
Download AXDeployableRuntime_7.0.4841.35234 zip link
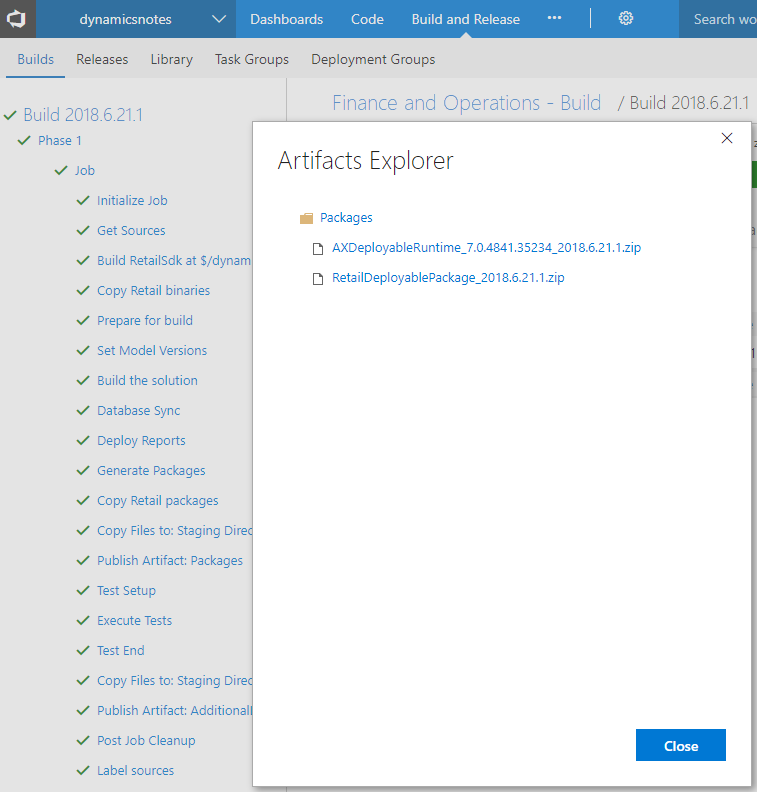pyautogui.click(x=486, y=248)
